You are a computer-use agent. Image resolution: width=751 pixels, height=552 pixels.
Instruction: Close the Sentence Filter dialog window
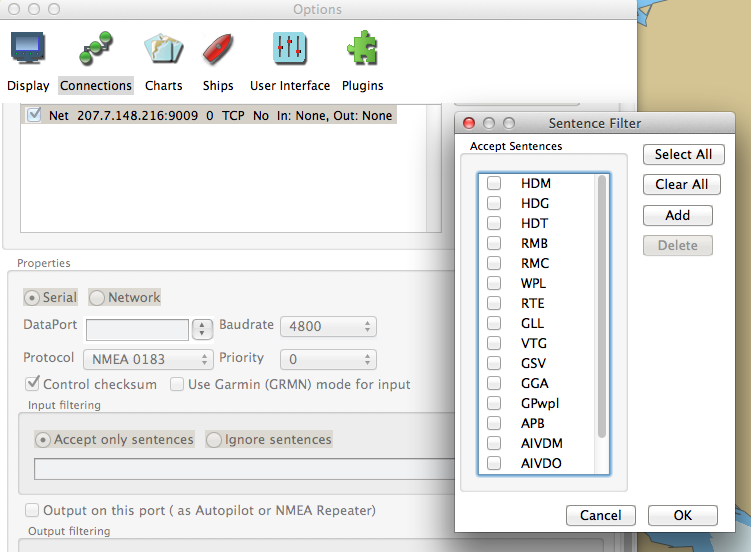(x=469, y=123)
